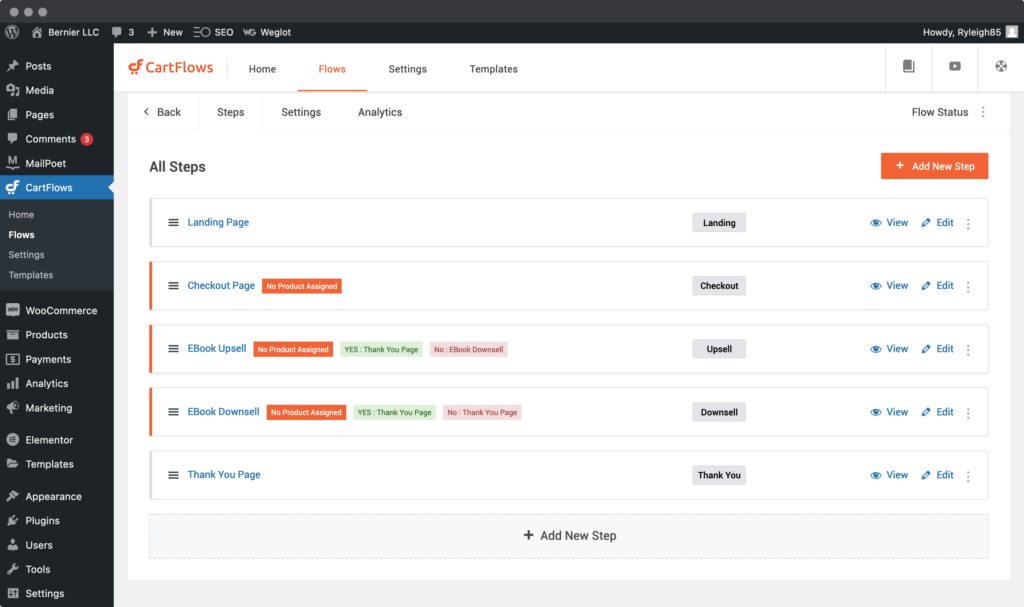Click the YouTube video tutorials icon

tap(955, 67)
